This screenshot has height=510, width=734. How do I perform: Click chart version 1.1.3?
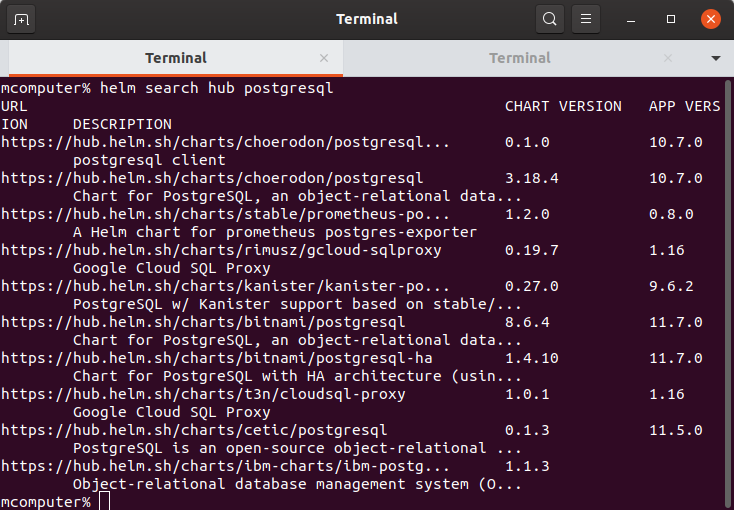pyautogui.click(x=527, y=466)
